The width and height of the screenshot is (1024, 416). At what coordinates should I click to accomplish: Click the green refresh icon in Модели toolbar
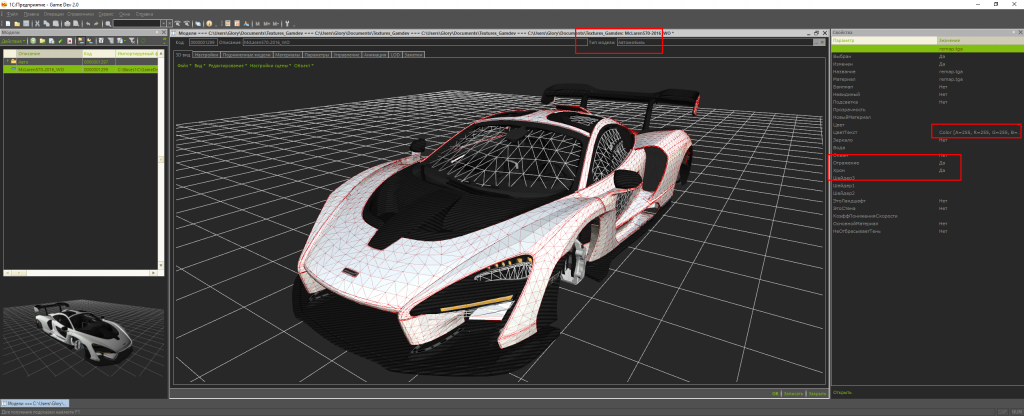(143, 40)
